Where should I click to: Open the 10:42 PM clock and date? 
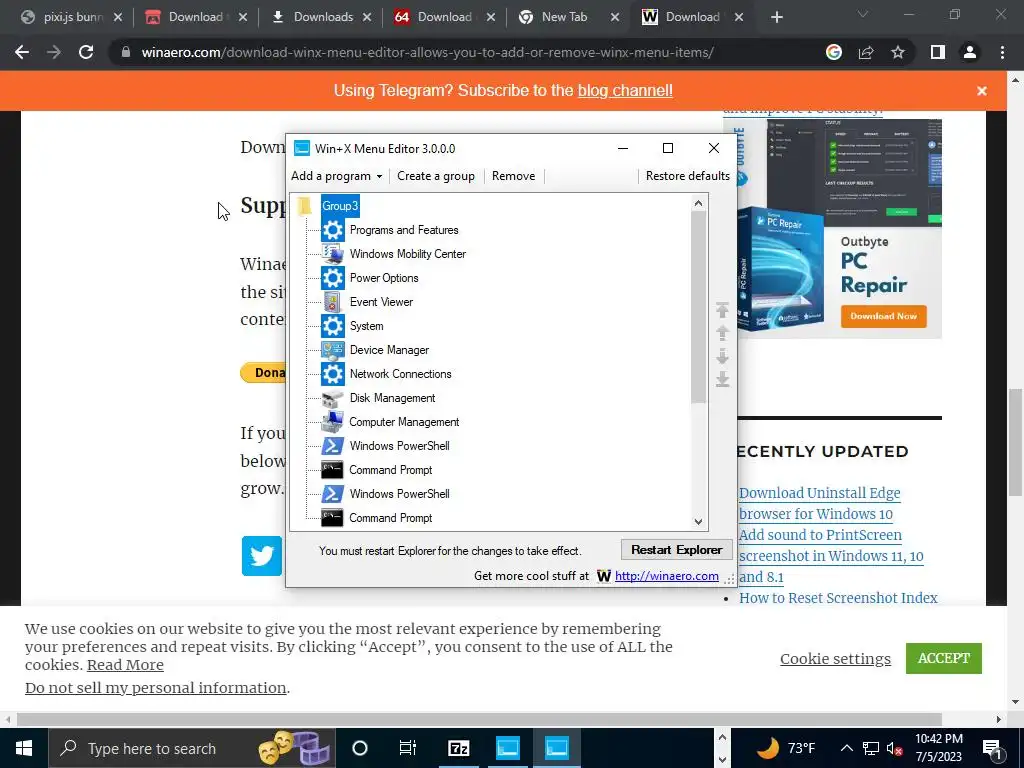pos(938,748)
